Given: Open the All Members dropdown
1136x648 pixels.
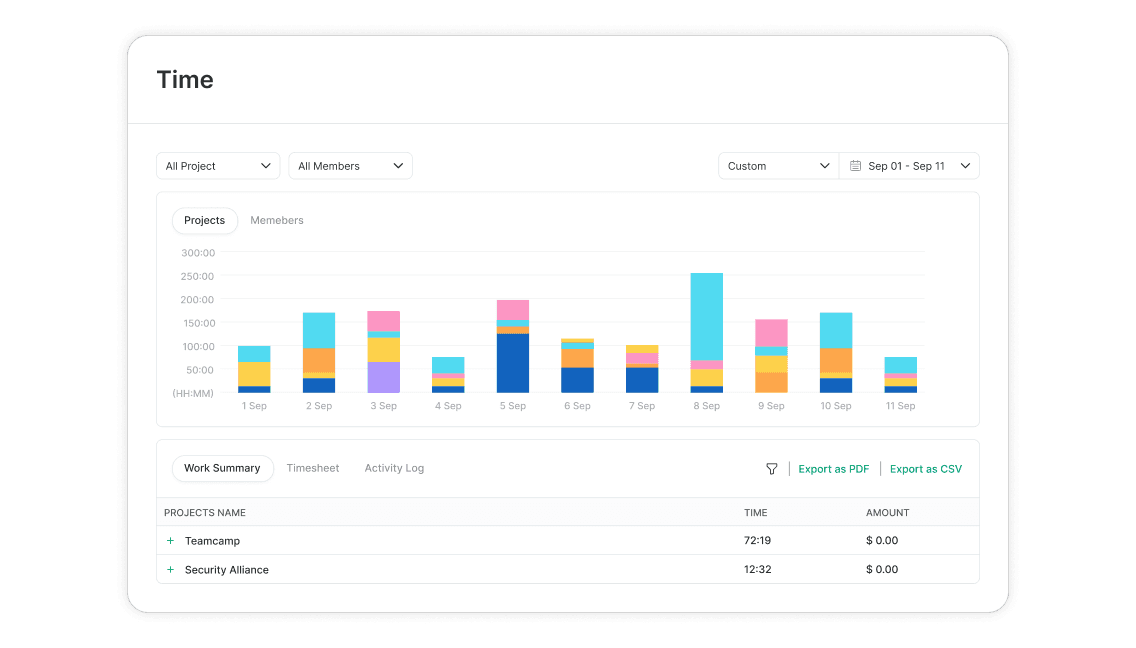Looking at the screenshot, I should tap(350, 166).
